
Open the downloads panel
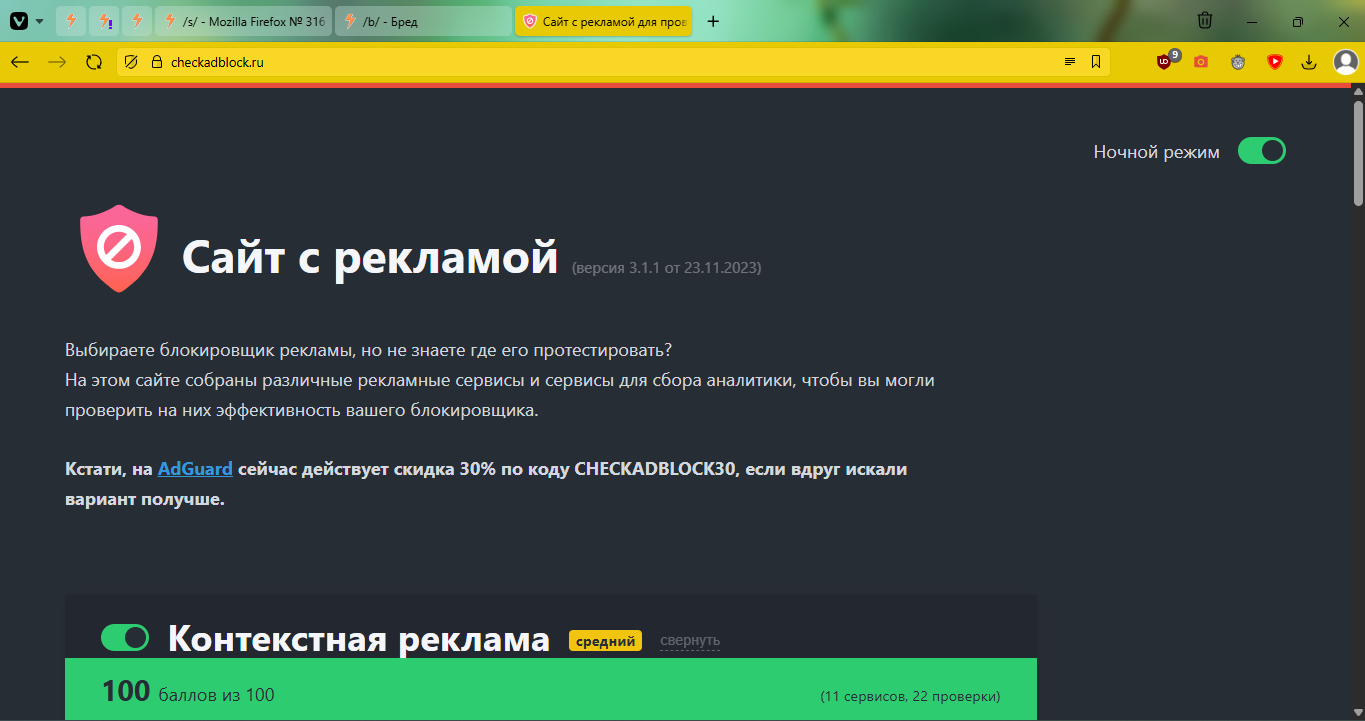tap(1309, 62)
